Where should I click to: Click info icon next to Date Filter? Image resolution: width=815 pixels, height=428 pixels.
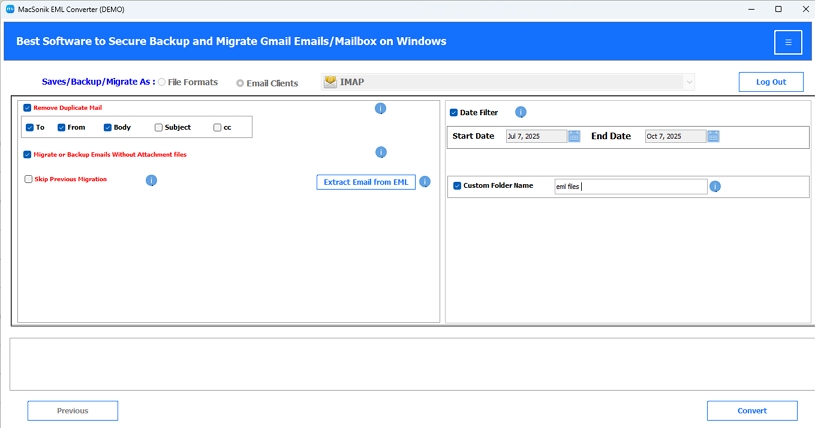[521, 112]
